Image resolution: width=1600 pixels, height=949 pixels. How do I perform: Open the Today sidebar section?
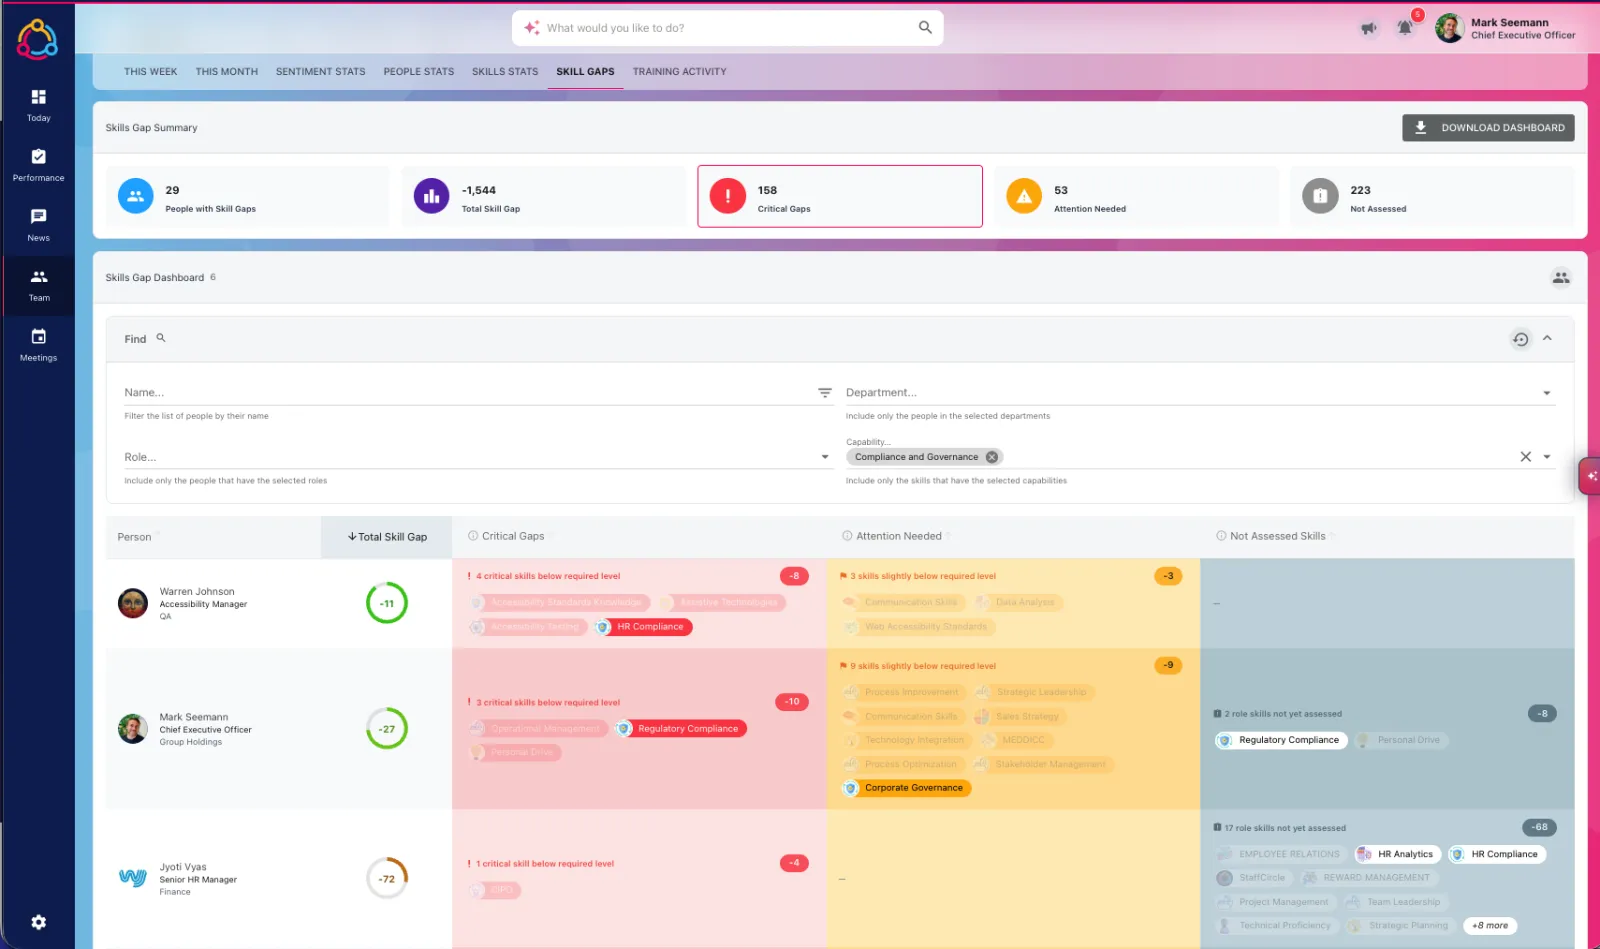click(x=38, y=104)
